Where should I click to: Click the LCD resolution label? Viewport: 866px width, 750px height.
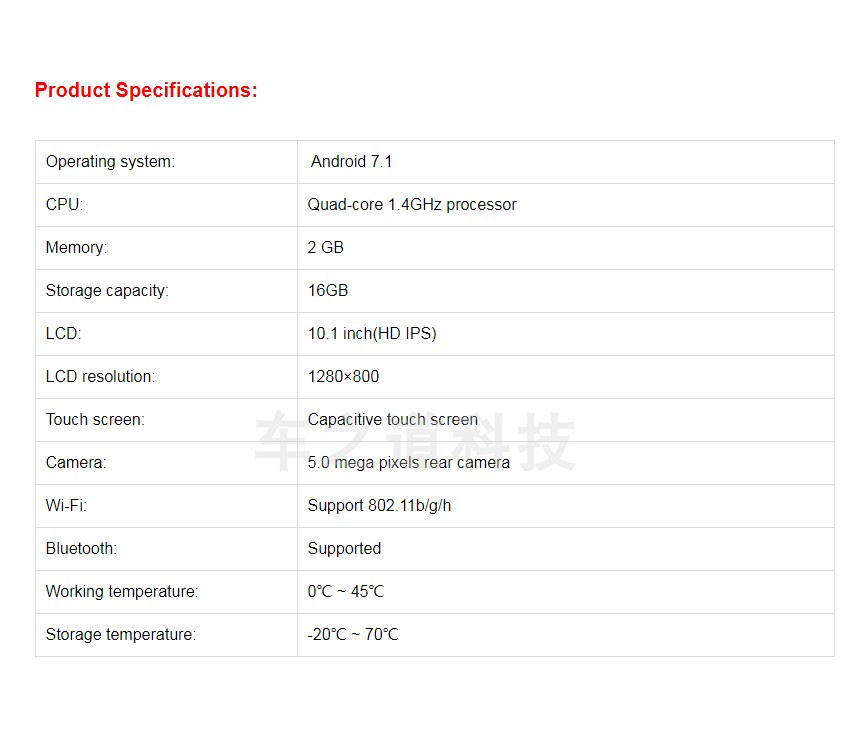tap(100, 376)
